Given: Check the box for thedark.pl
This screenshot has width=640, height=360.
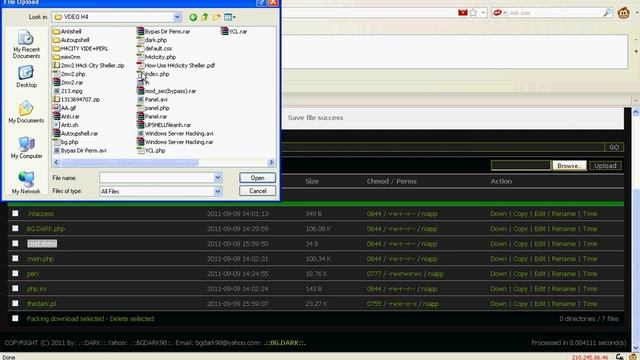Looking at the screenshot, I should 15,303.
